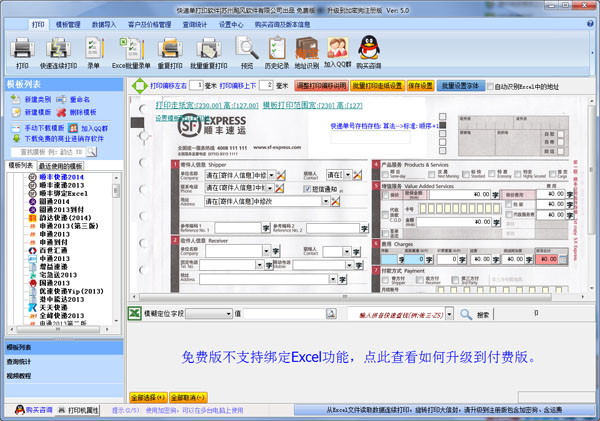The width and height of the screenshot is (600, 421).
Task: Click 批量打印走纸设置 button
Action: click(x=377, y=86)
